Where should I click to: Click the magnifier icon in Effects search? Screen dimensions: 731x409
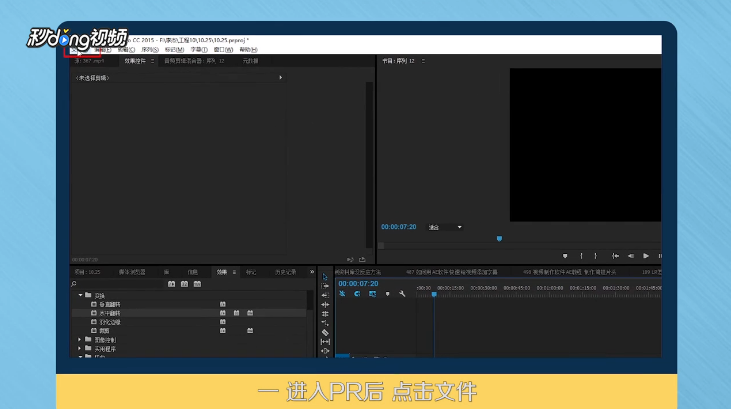[x=74, y=284]
